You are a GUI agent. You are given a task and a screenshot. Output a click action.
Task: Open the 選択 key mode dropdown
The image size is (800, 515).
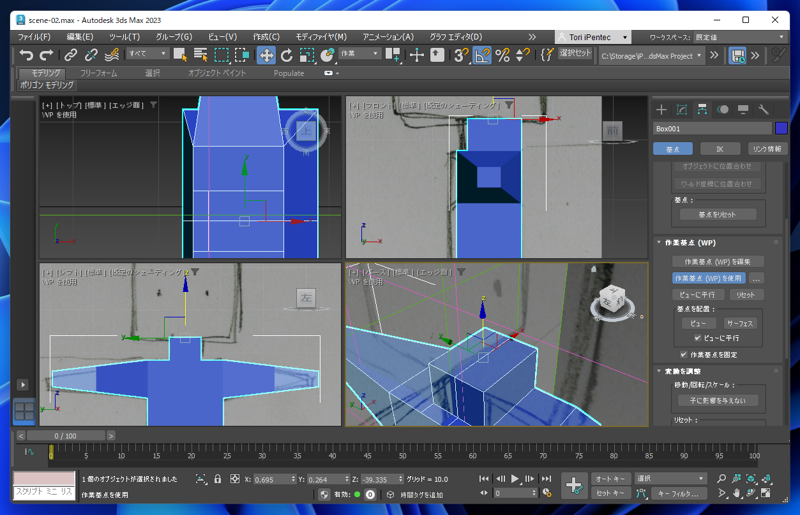coord(670,478)
